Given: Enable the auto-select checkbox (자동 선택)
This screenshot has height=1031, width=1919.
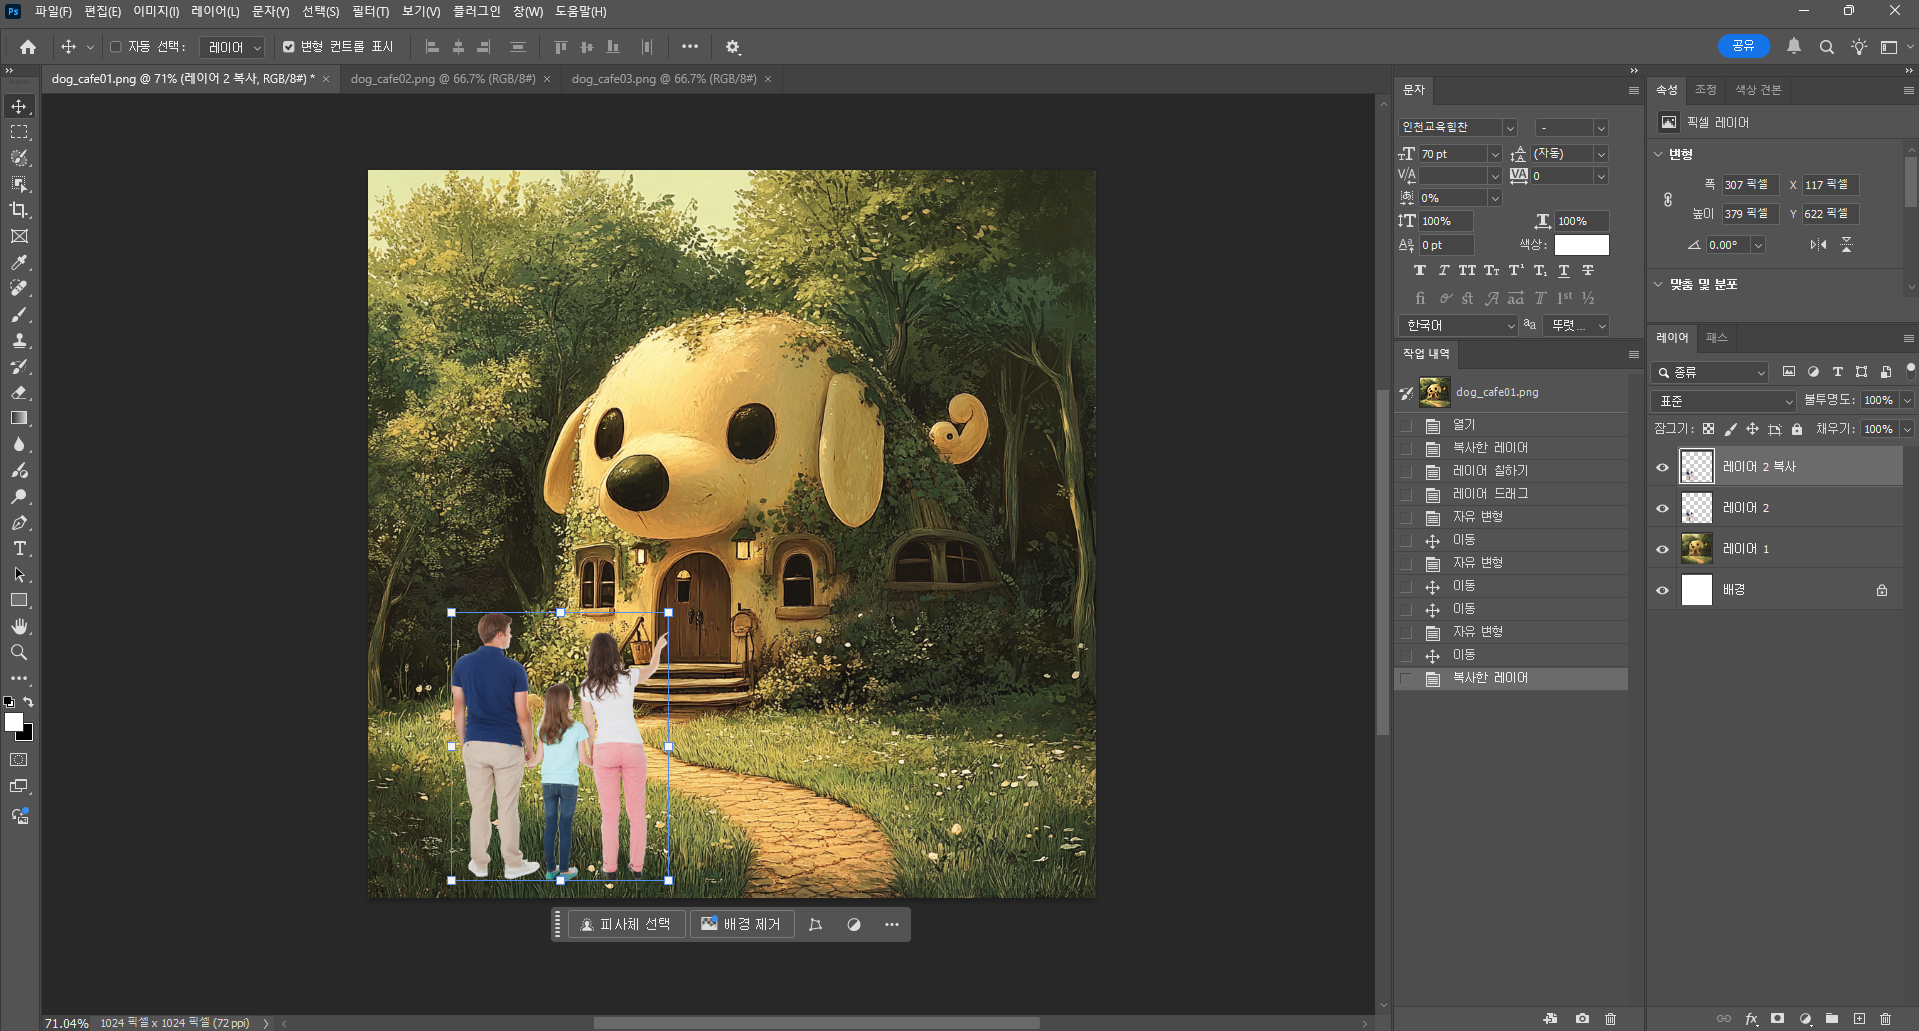Looking at the screenshot, I should 116,47.
